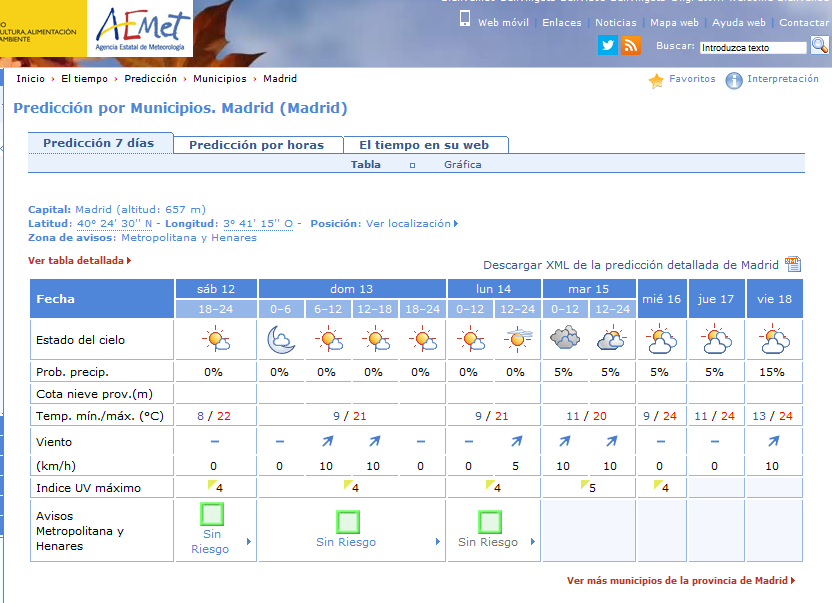This screenshot has width=832, height=603.
Task: Click the Buscar search text field
Action: click(753, 48)
